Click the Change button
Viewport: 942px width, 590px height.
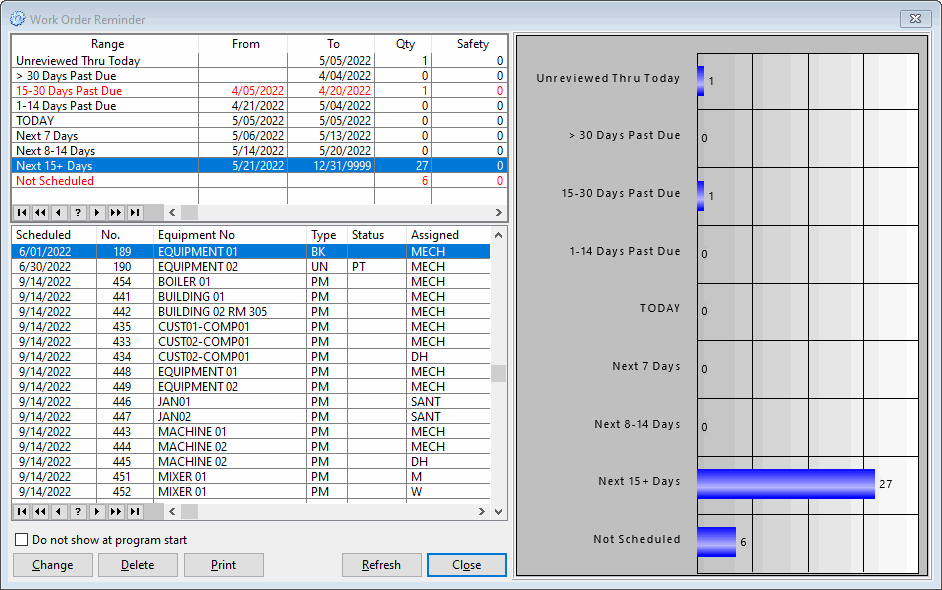(x=52, y=564)
